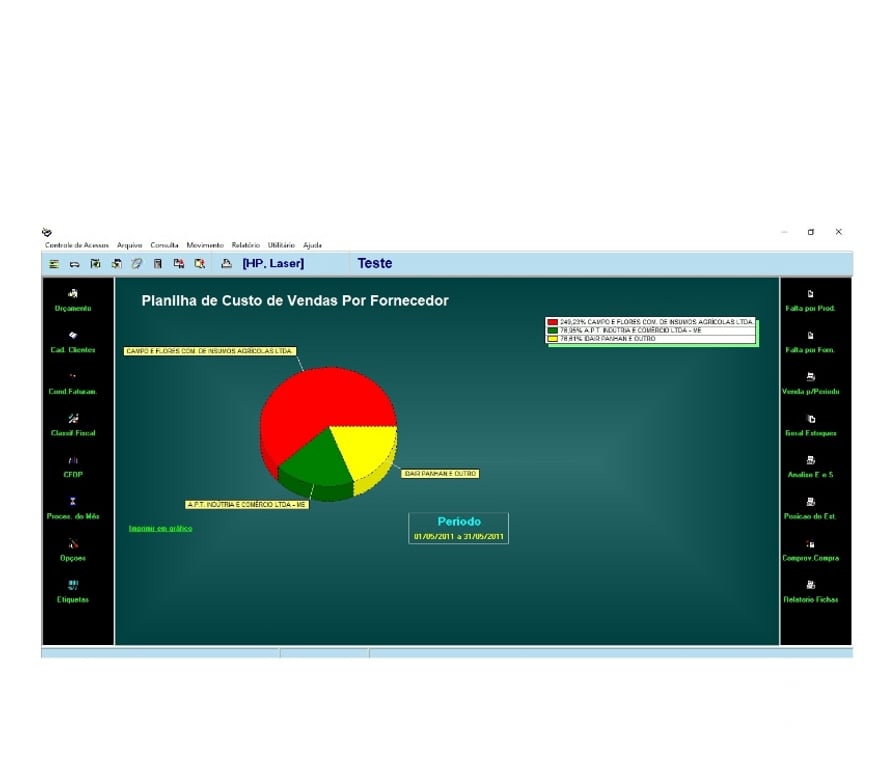The image size is (872, 768).
Task: Open the Ajuda menu
Action: (x=312, y=245)
